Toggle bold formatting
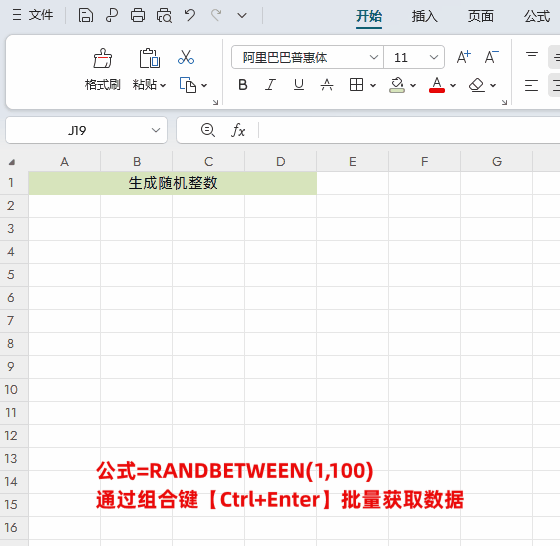Image resolution: width=560 pixels, height=546 pixels. click(x=243, y=85)
